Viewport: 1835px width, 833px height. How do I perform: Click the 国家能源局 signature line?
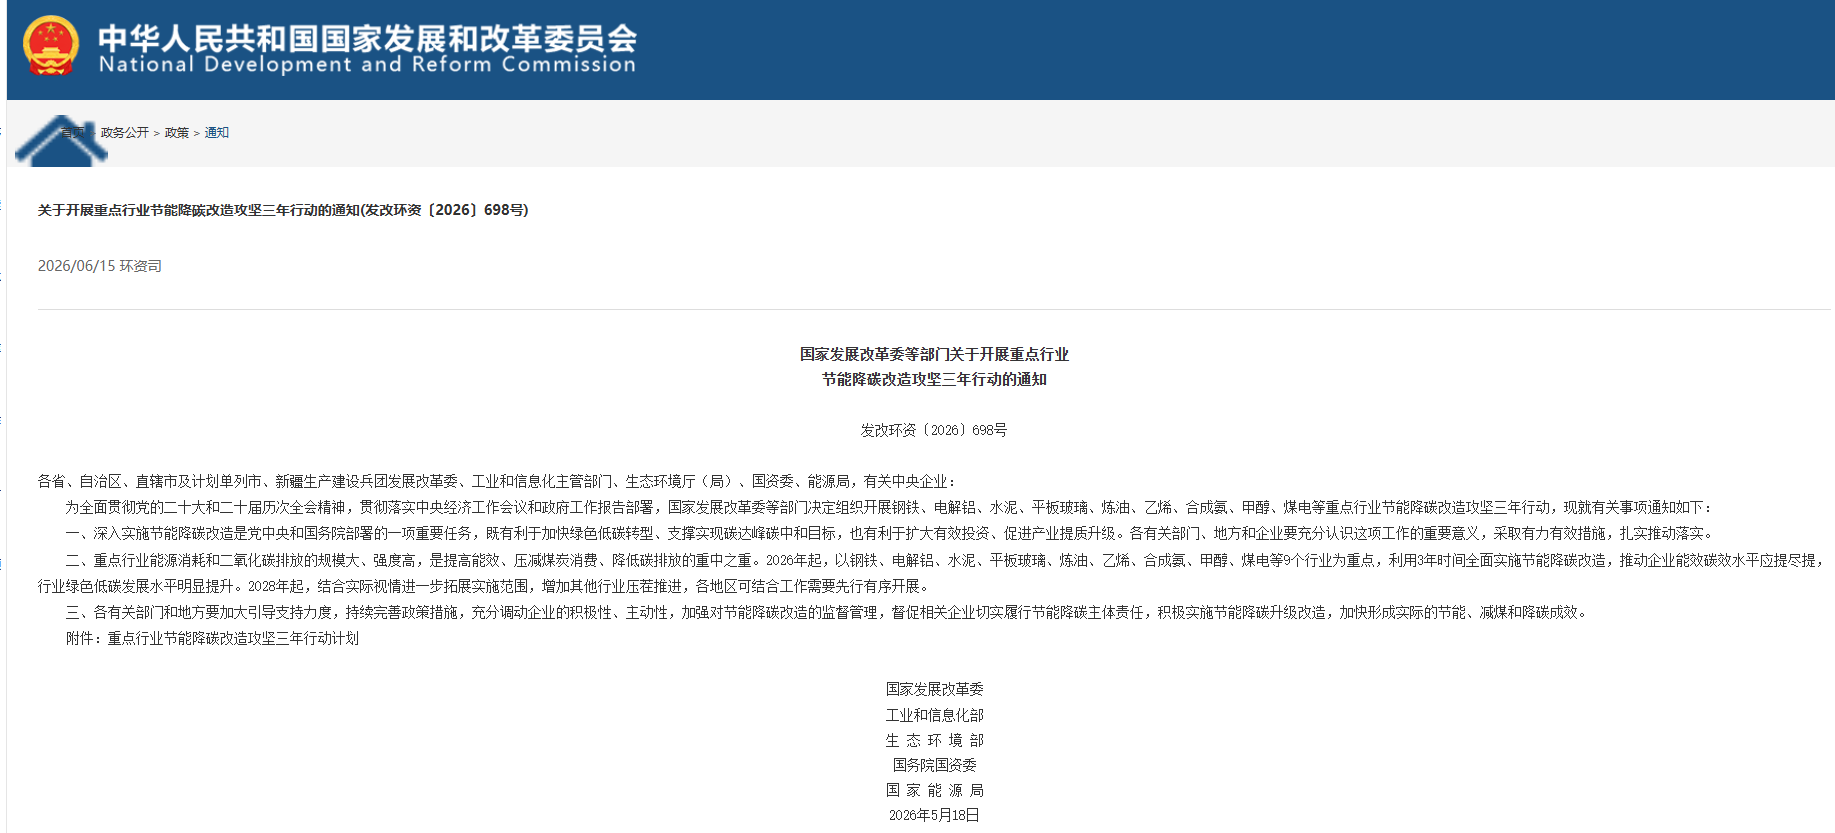tap(934, 790)
